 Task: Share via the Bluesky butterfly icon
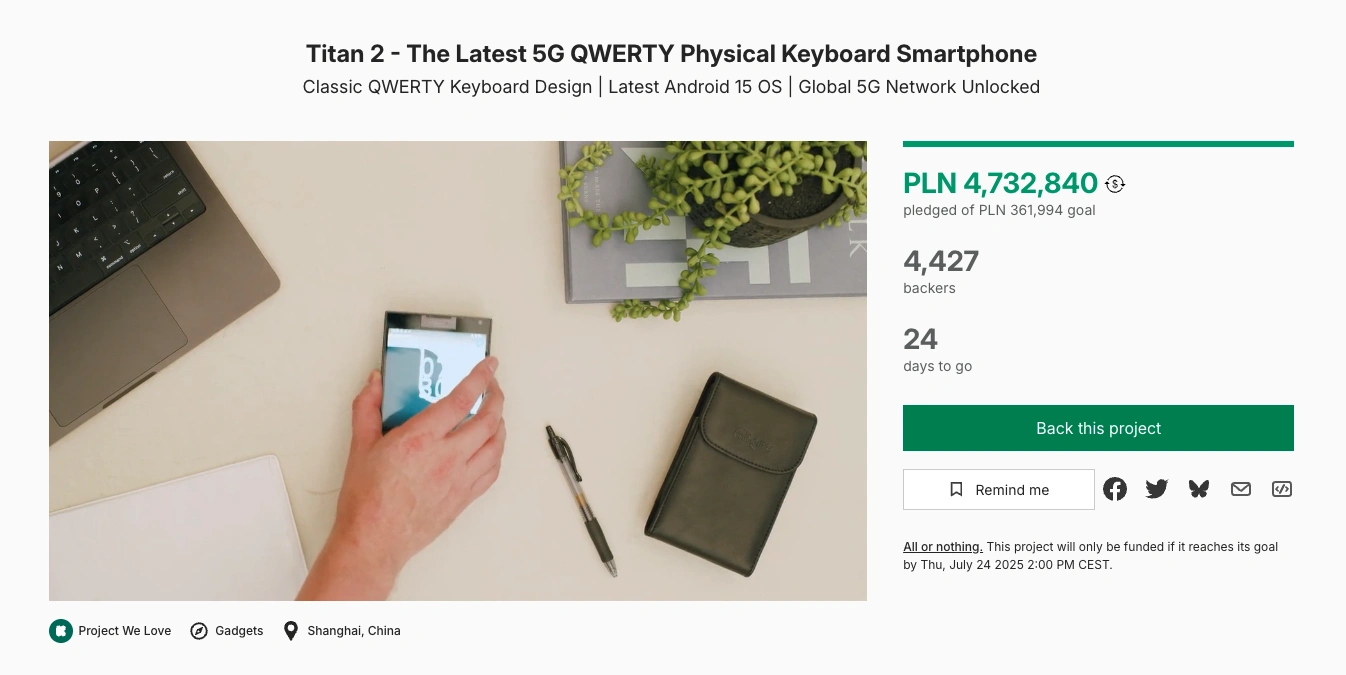[1199, 489]
